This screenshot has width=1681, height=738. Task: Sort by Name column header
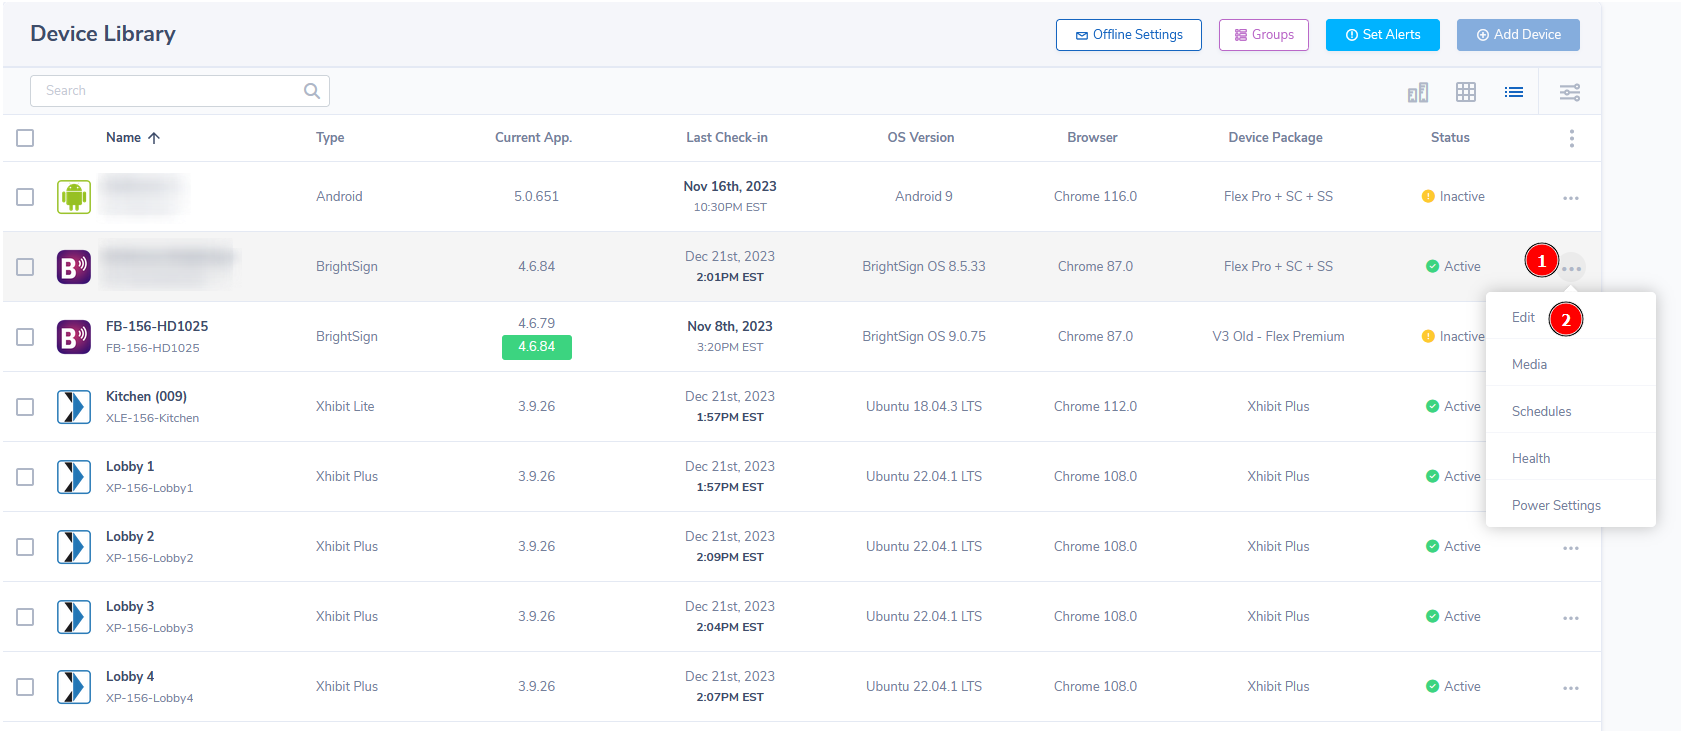tap(132, 138)
